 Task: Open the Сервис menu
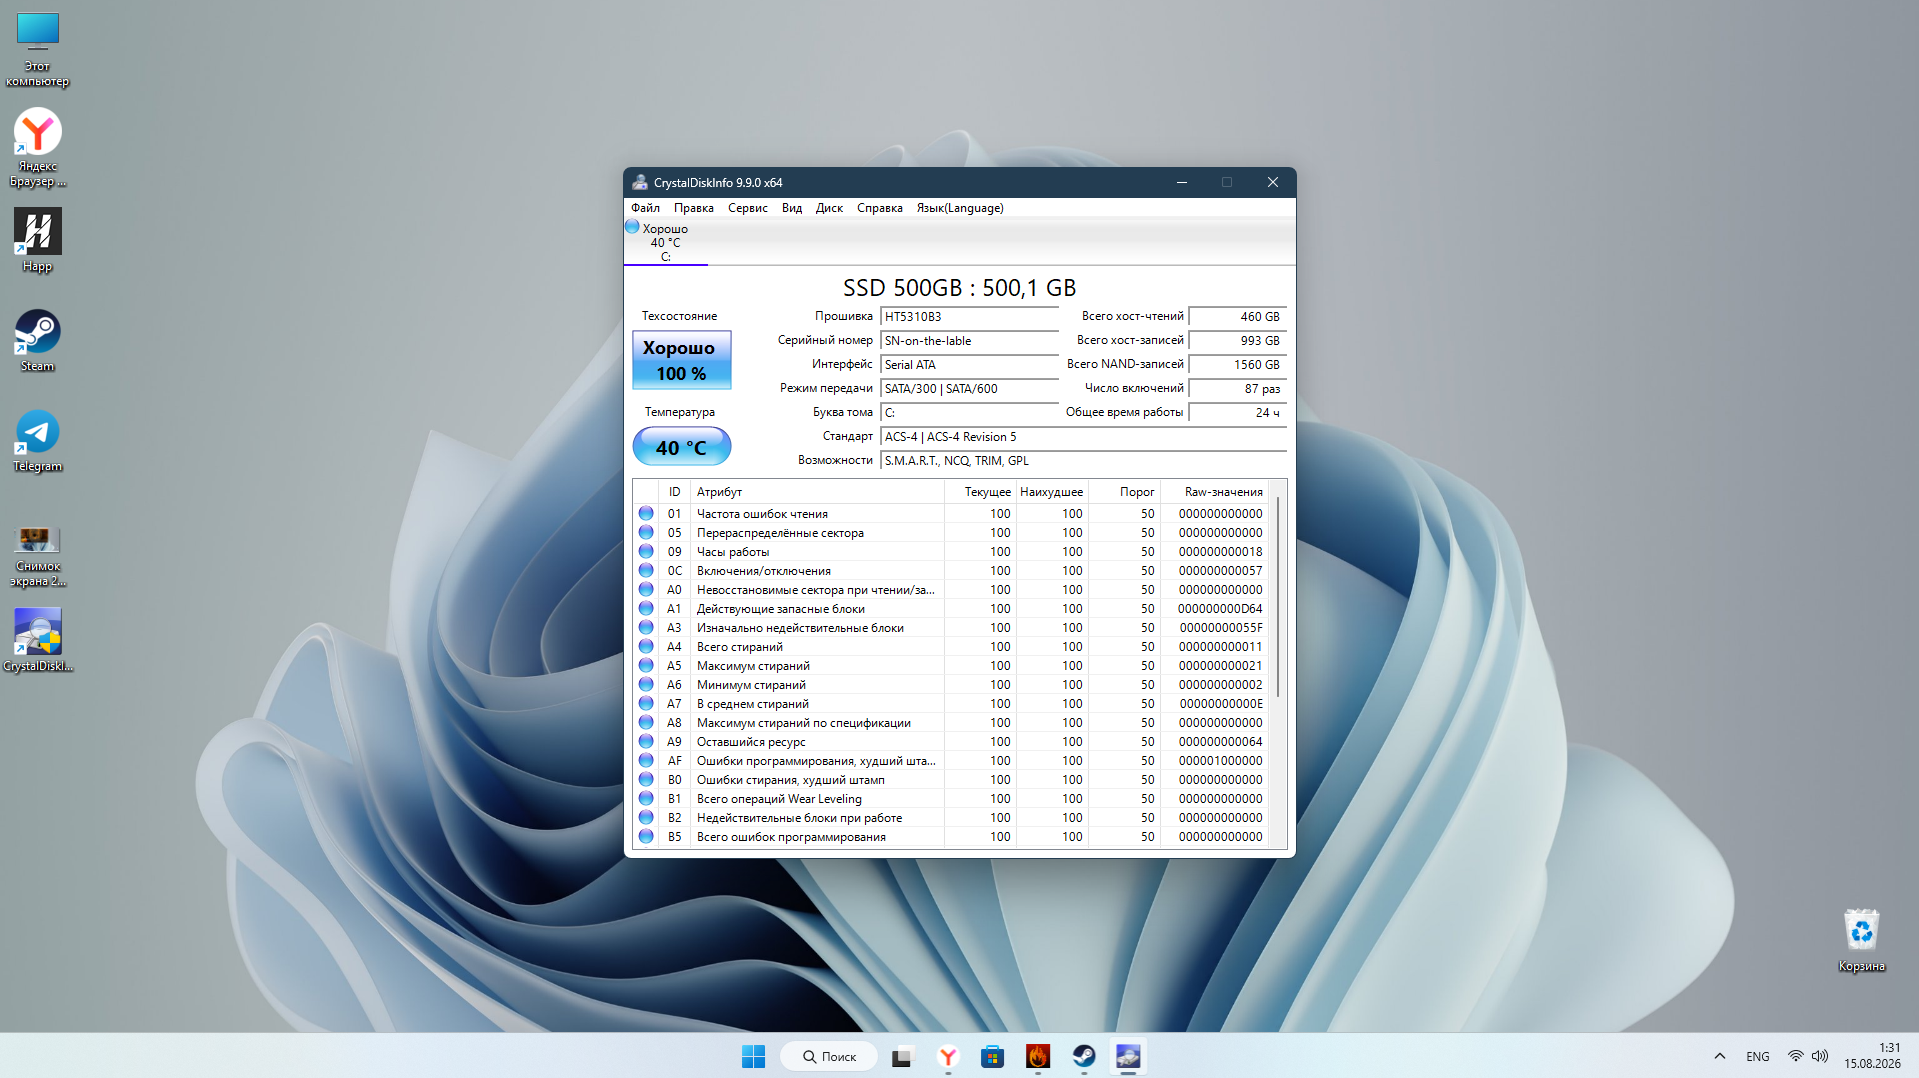coord(747,208)
